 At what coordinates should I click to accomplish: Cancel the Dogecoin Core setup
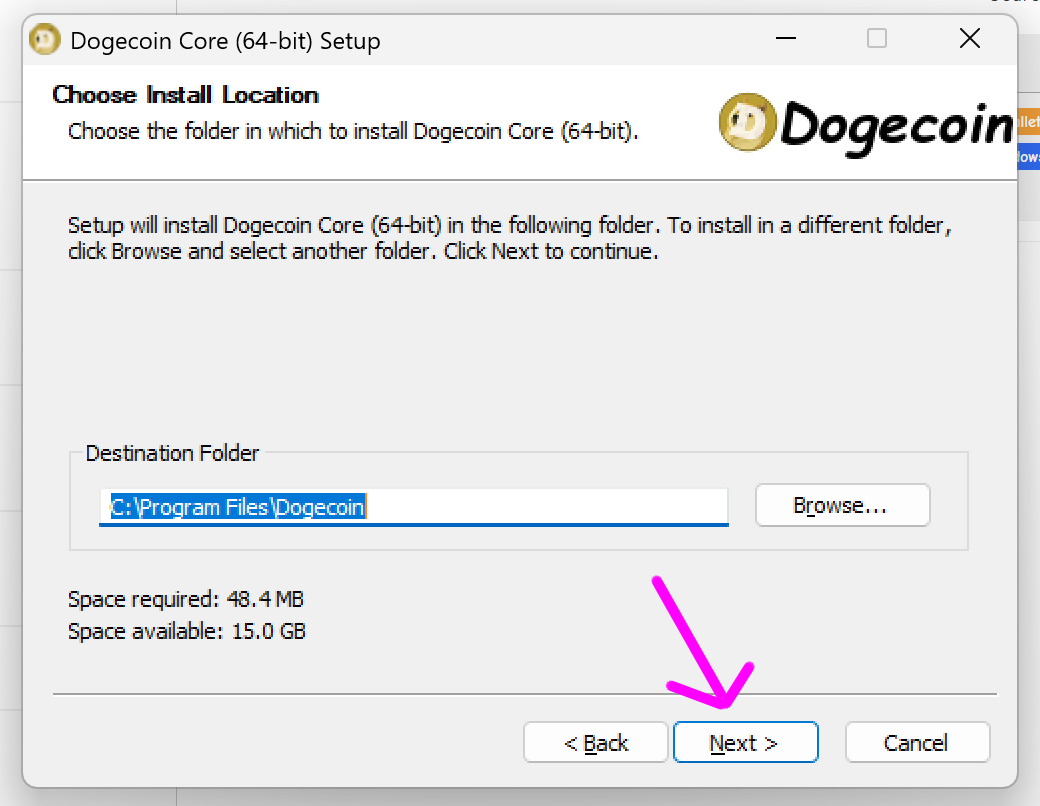click(917, 742)
